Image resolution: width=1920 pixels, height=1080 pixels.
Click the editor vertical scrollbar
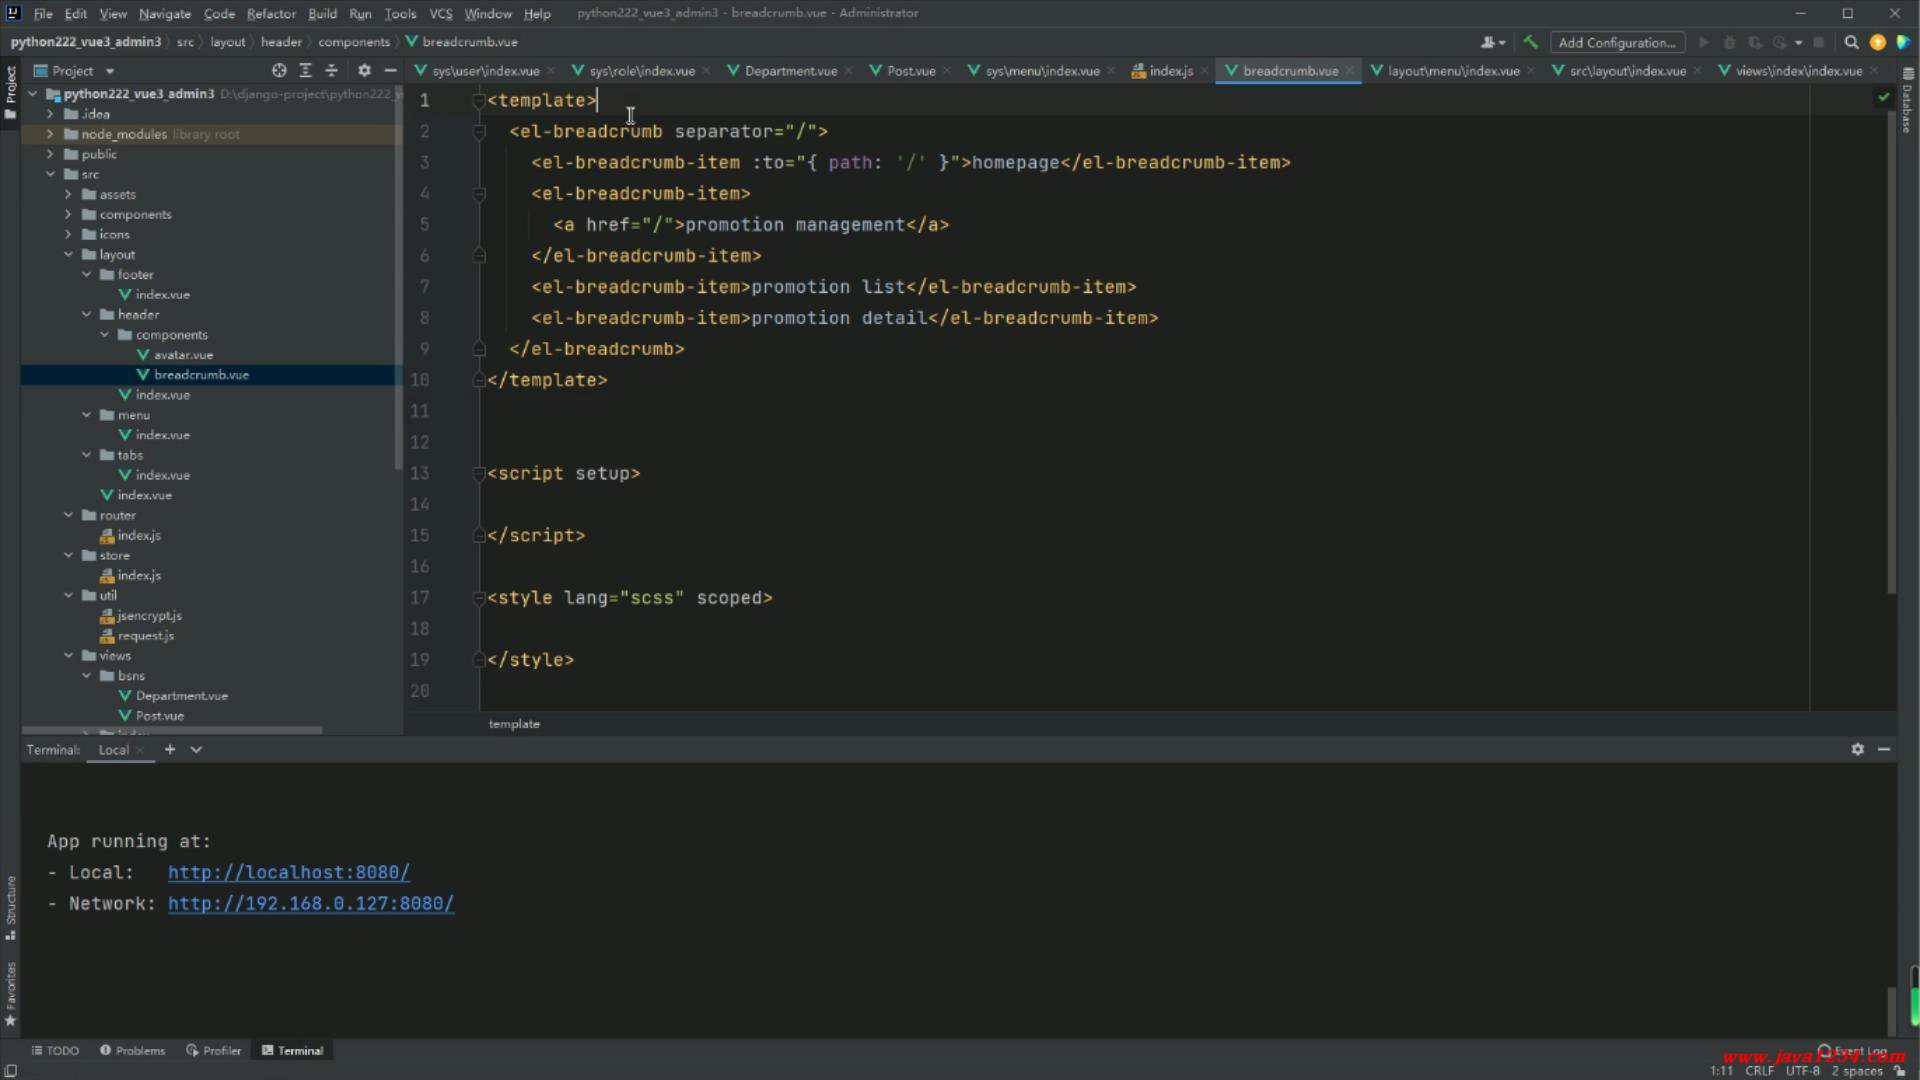1891,350
